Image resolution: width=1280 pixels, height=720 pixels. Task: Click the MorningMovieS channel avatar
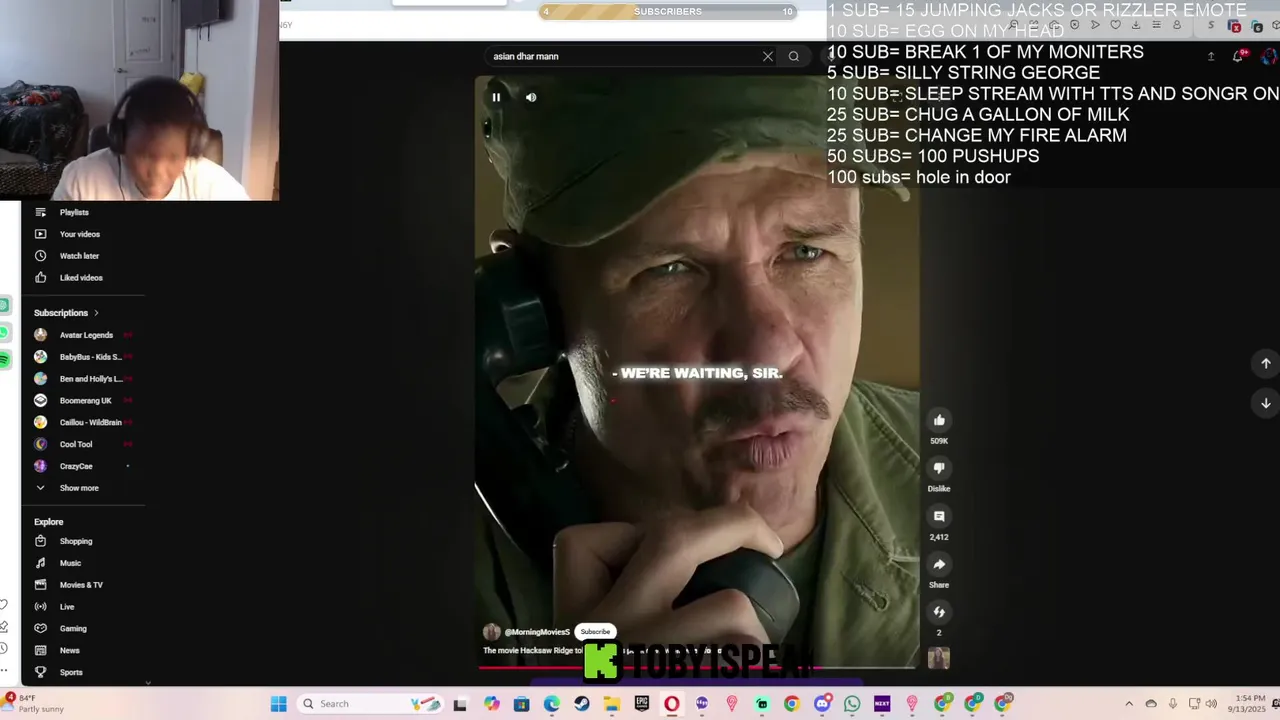tap(491, 632)
